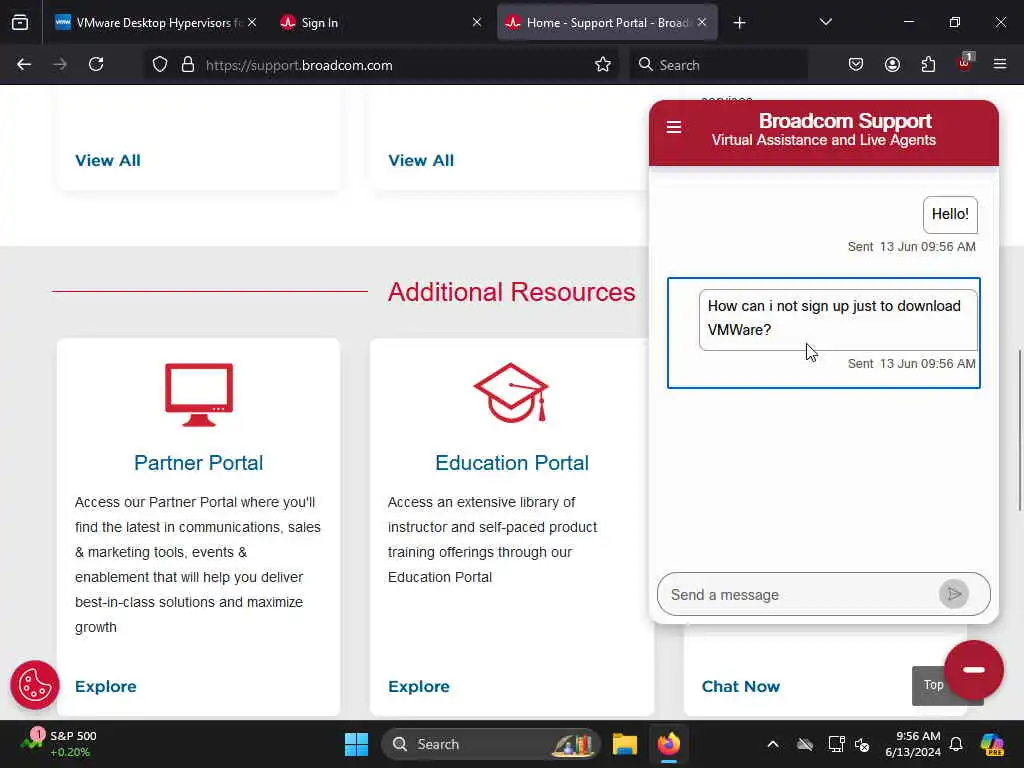
Task: Open the cookie preferences icon
Action: coord(35,685)
